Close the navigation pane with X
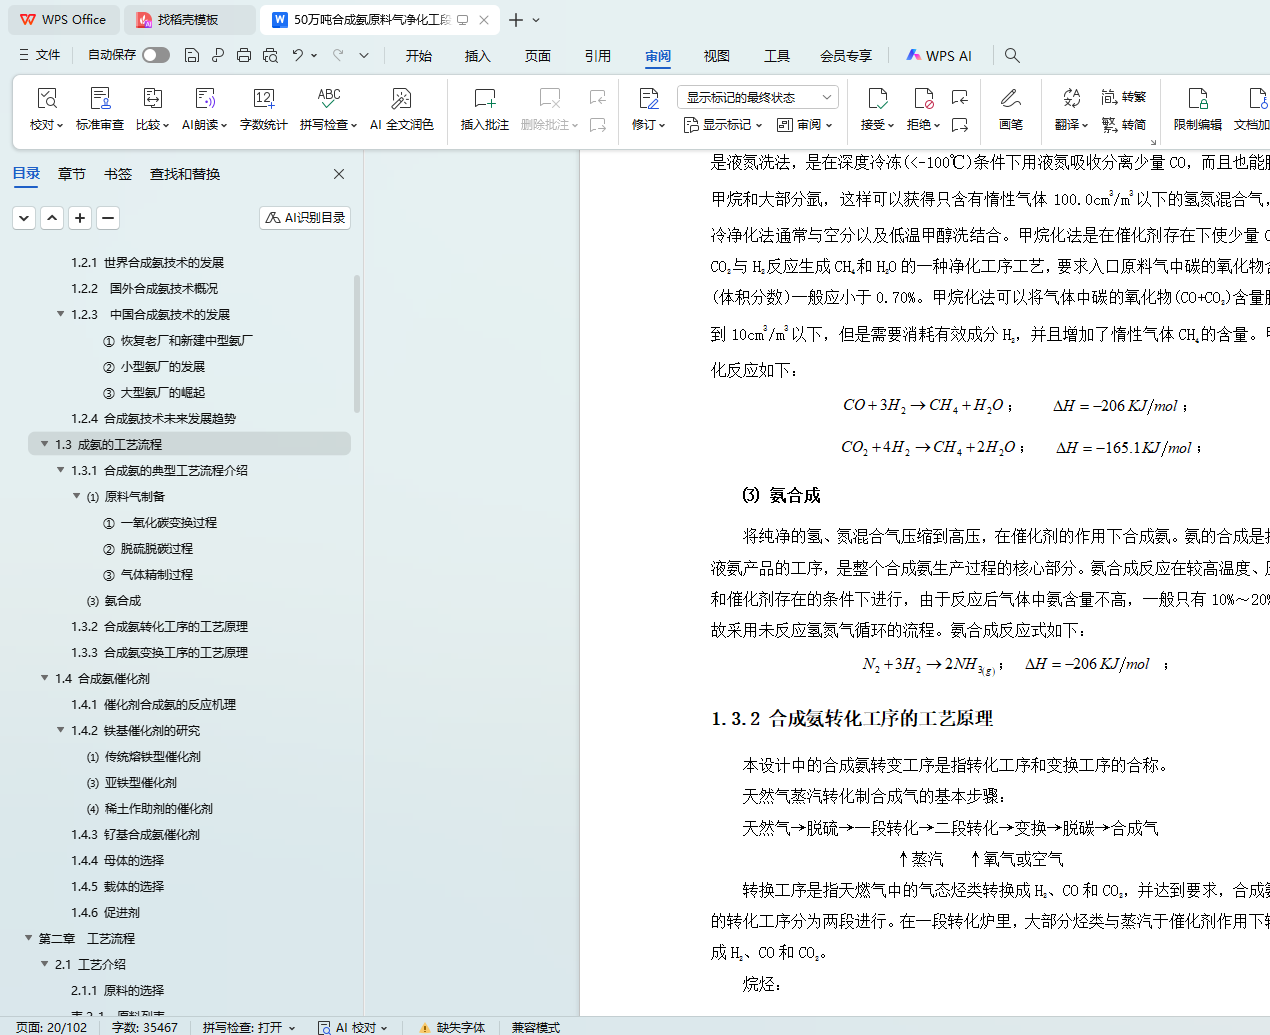The width and height of the screenshot is (1270, 1035). [x=339, y=174]
